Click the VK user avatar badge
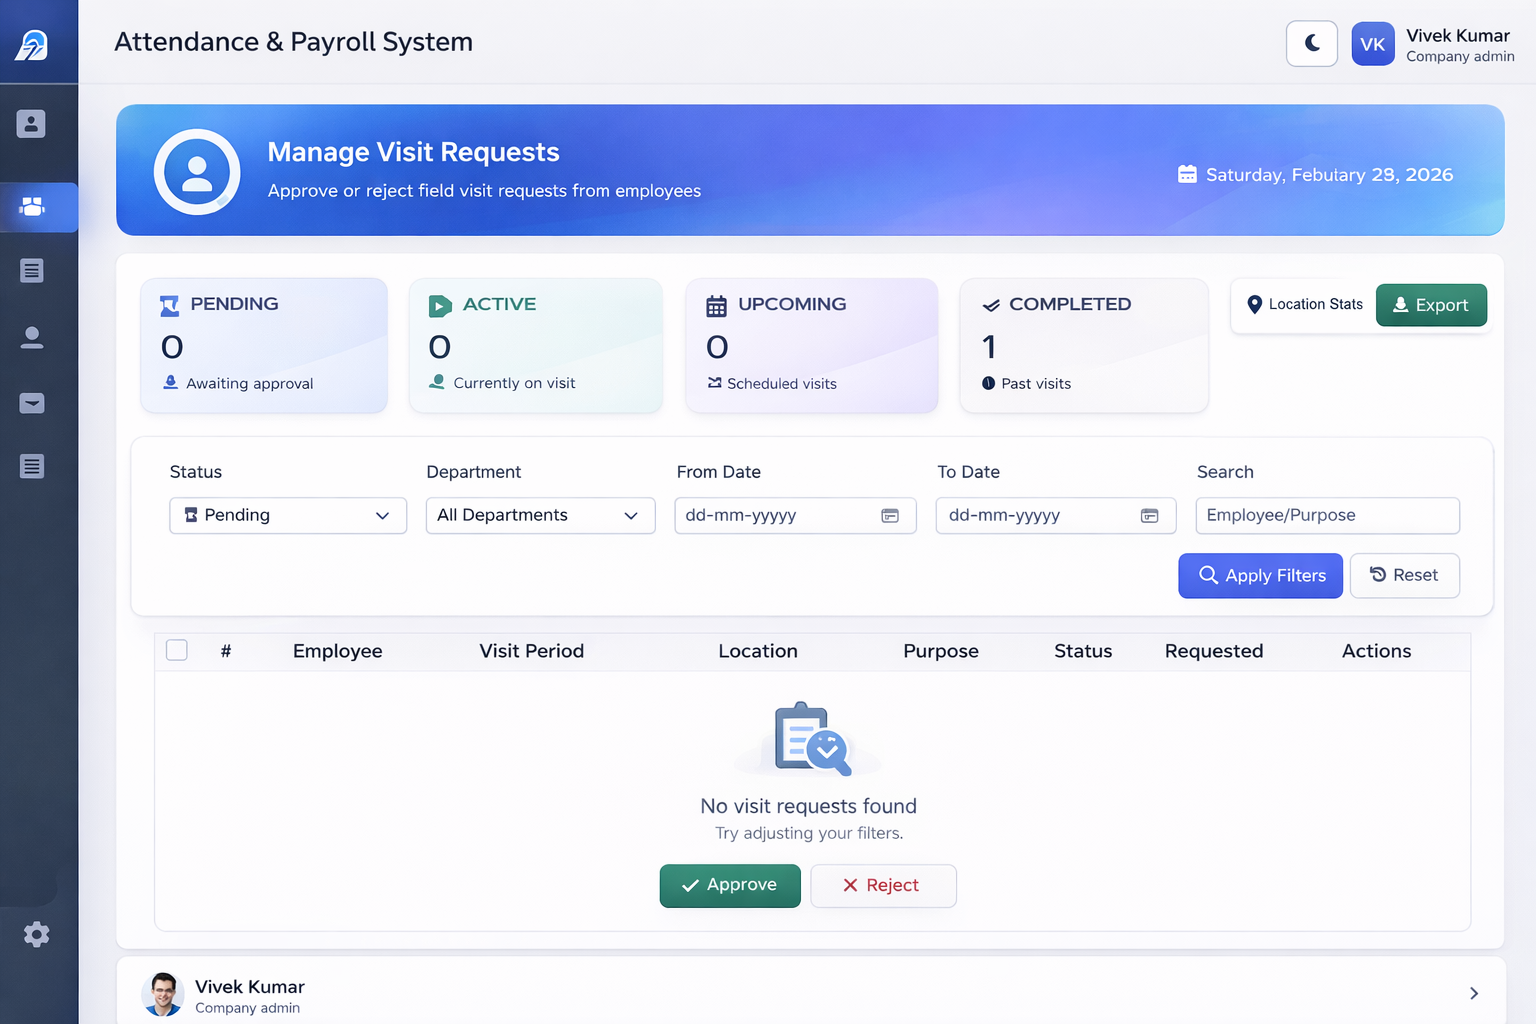 point(1373,44)
